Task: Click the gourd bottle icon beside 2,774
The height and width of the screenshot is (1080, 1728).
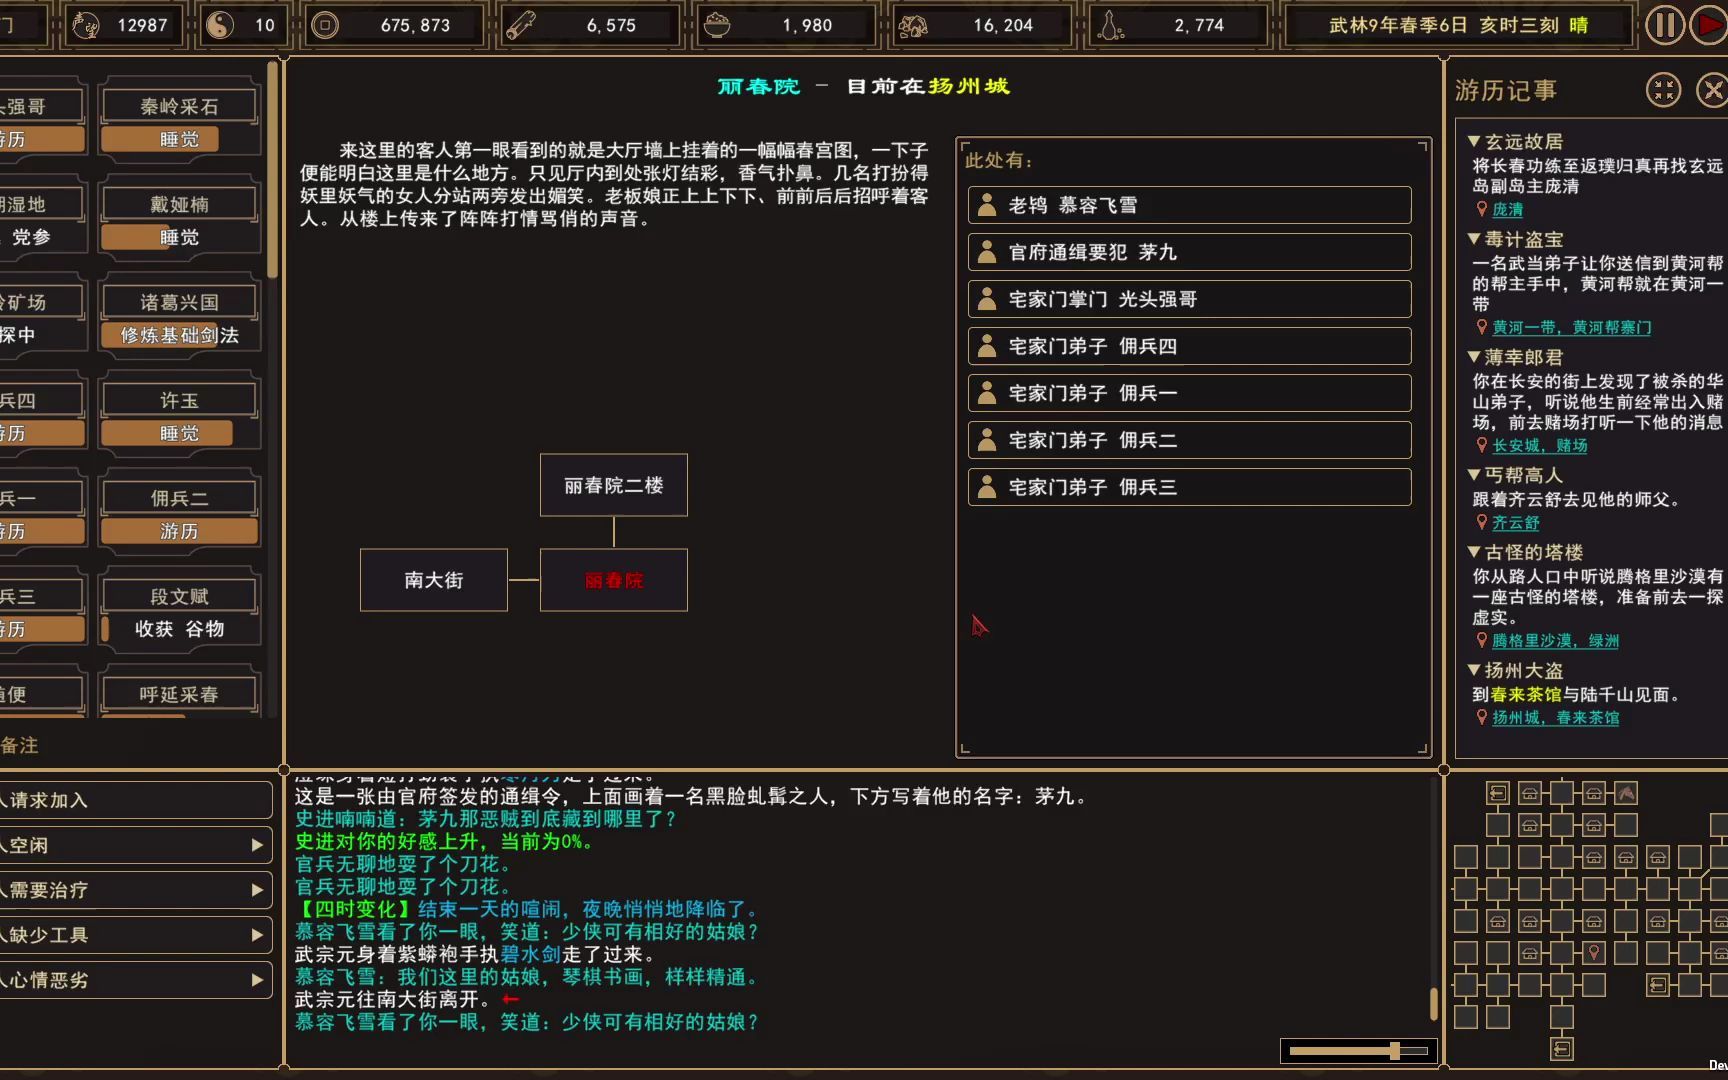Action: point(1110,25)
